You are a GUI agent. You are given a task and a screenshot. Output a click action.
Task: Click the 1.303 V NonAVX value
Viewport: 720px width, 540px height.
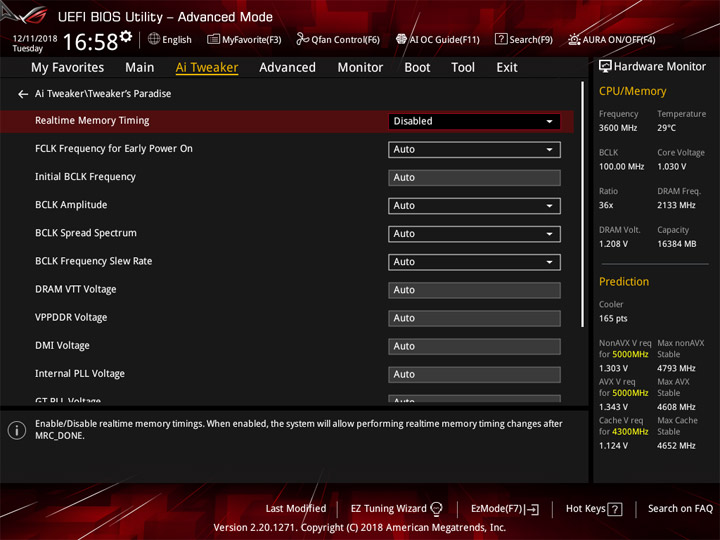tap(613, 368)
